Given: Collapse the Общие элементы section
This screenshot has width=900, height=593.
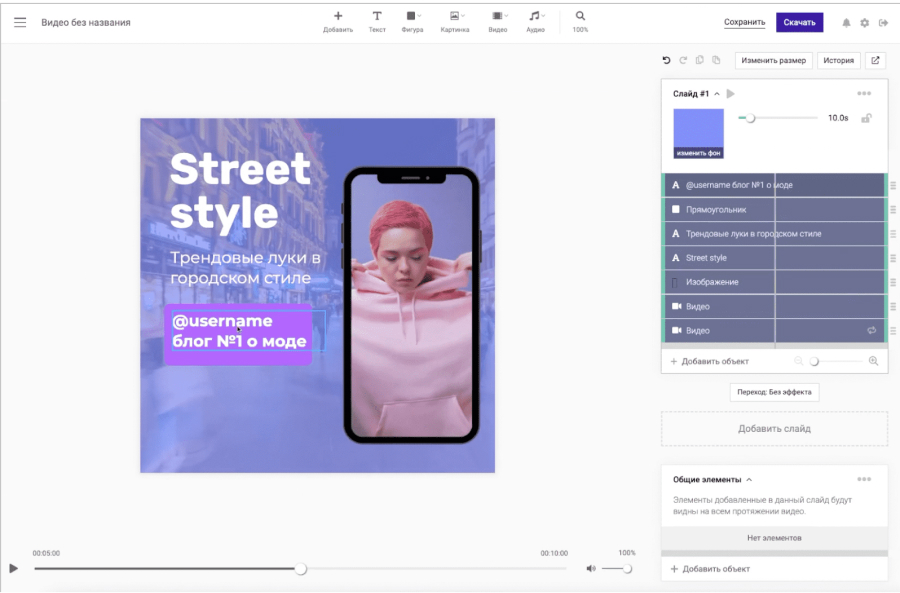Looking at the screenshot, I should click(749, 479).
